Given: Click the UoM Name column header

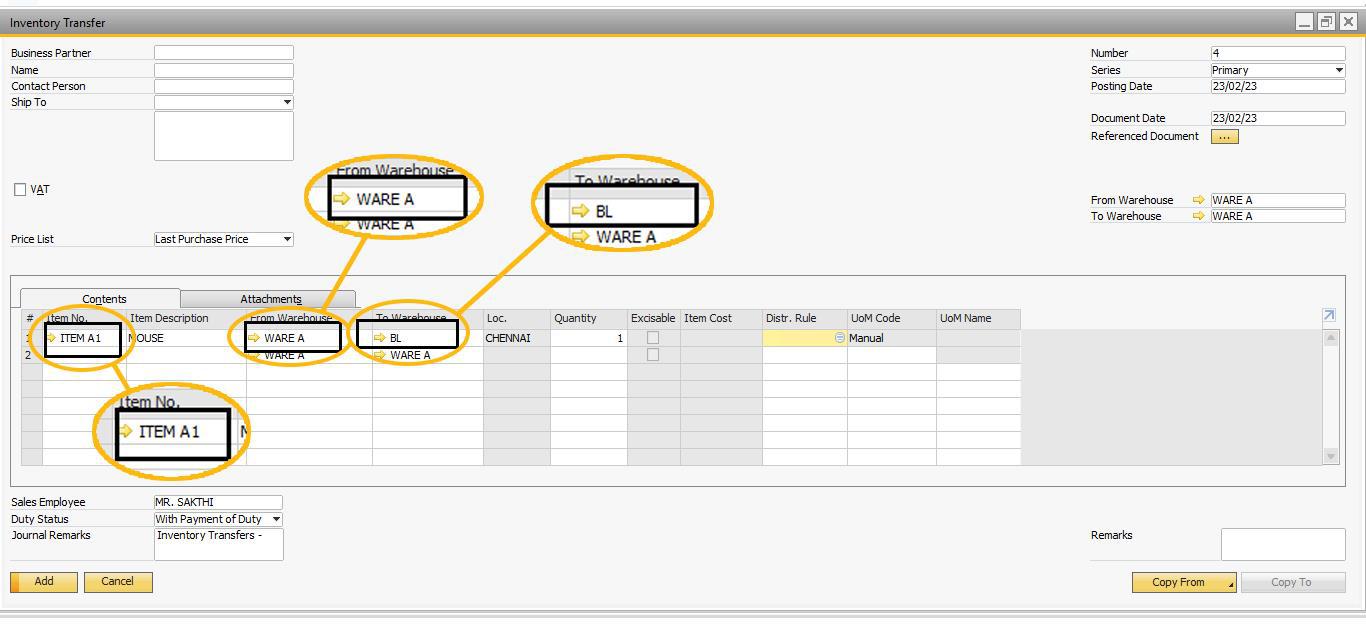Looking at the screenshot, I should 978,319.
